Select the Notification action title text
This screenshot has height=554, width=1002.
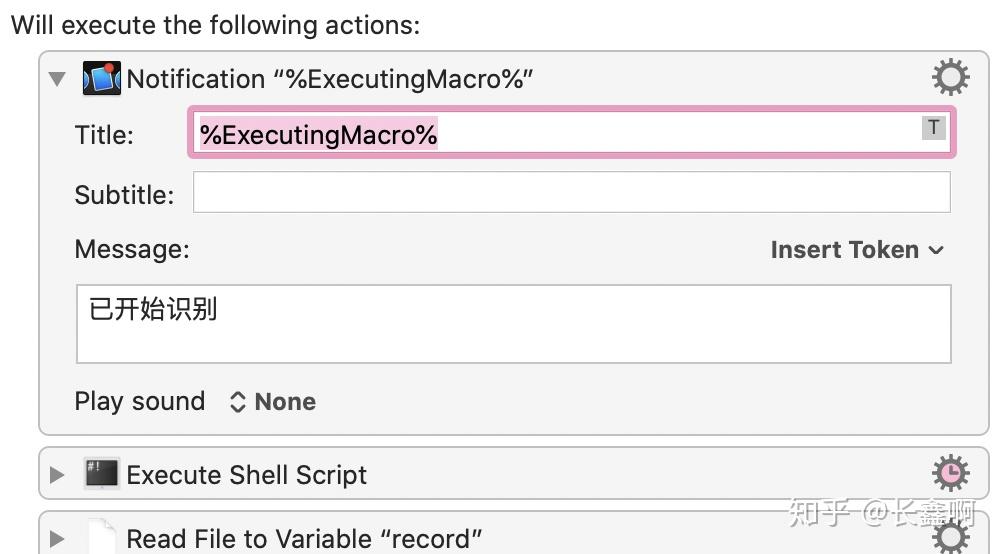[x=330, y=79]
